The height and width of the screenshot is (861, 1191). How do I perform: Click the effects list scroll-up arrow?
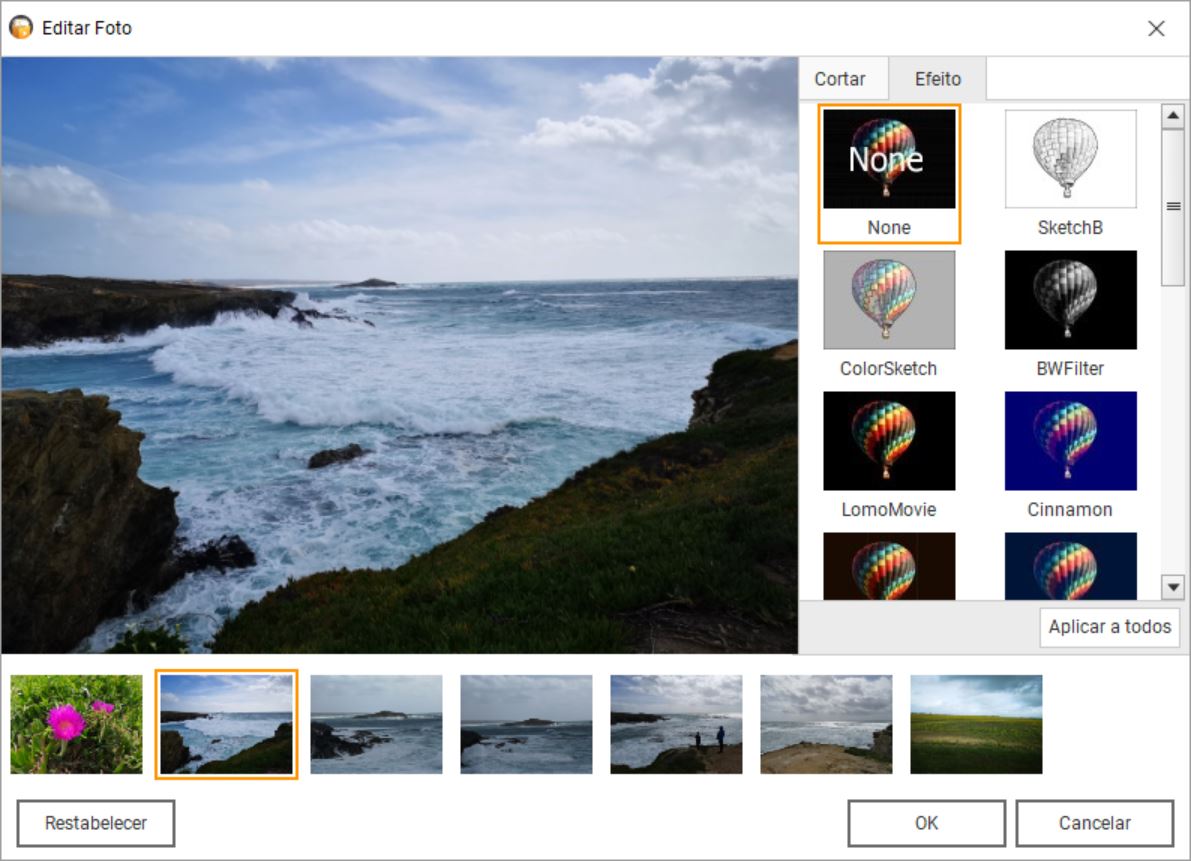tap(1173, 116)
